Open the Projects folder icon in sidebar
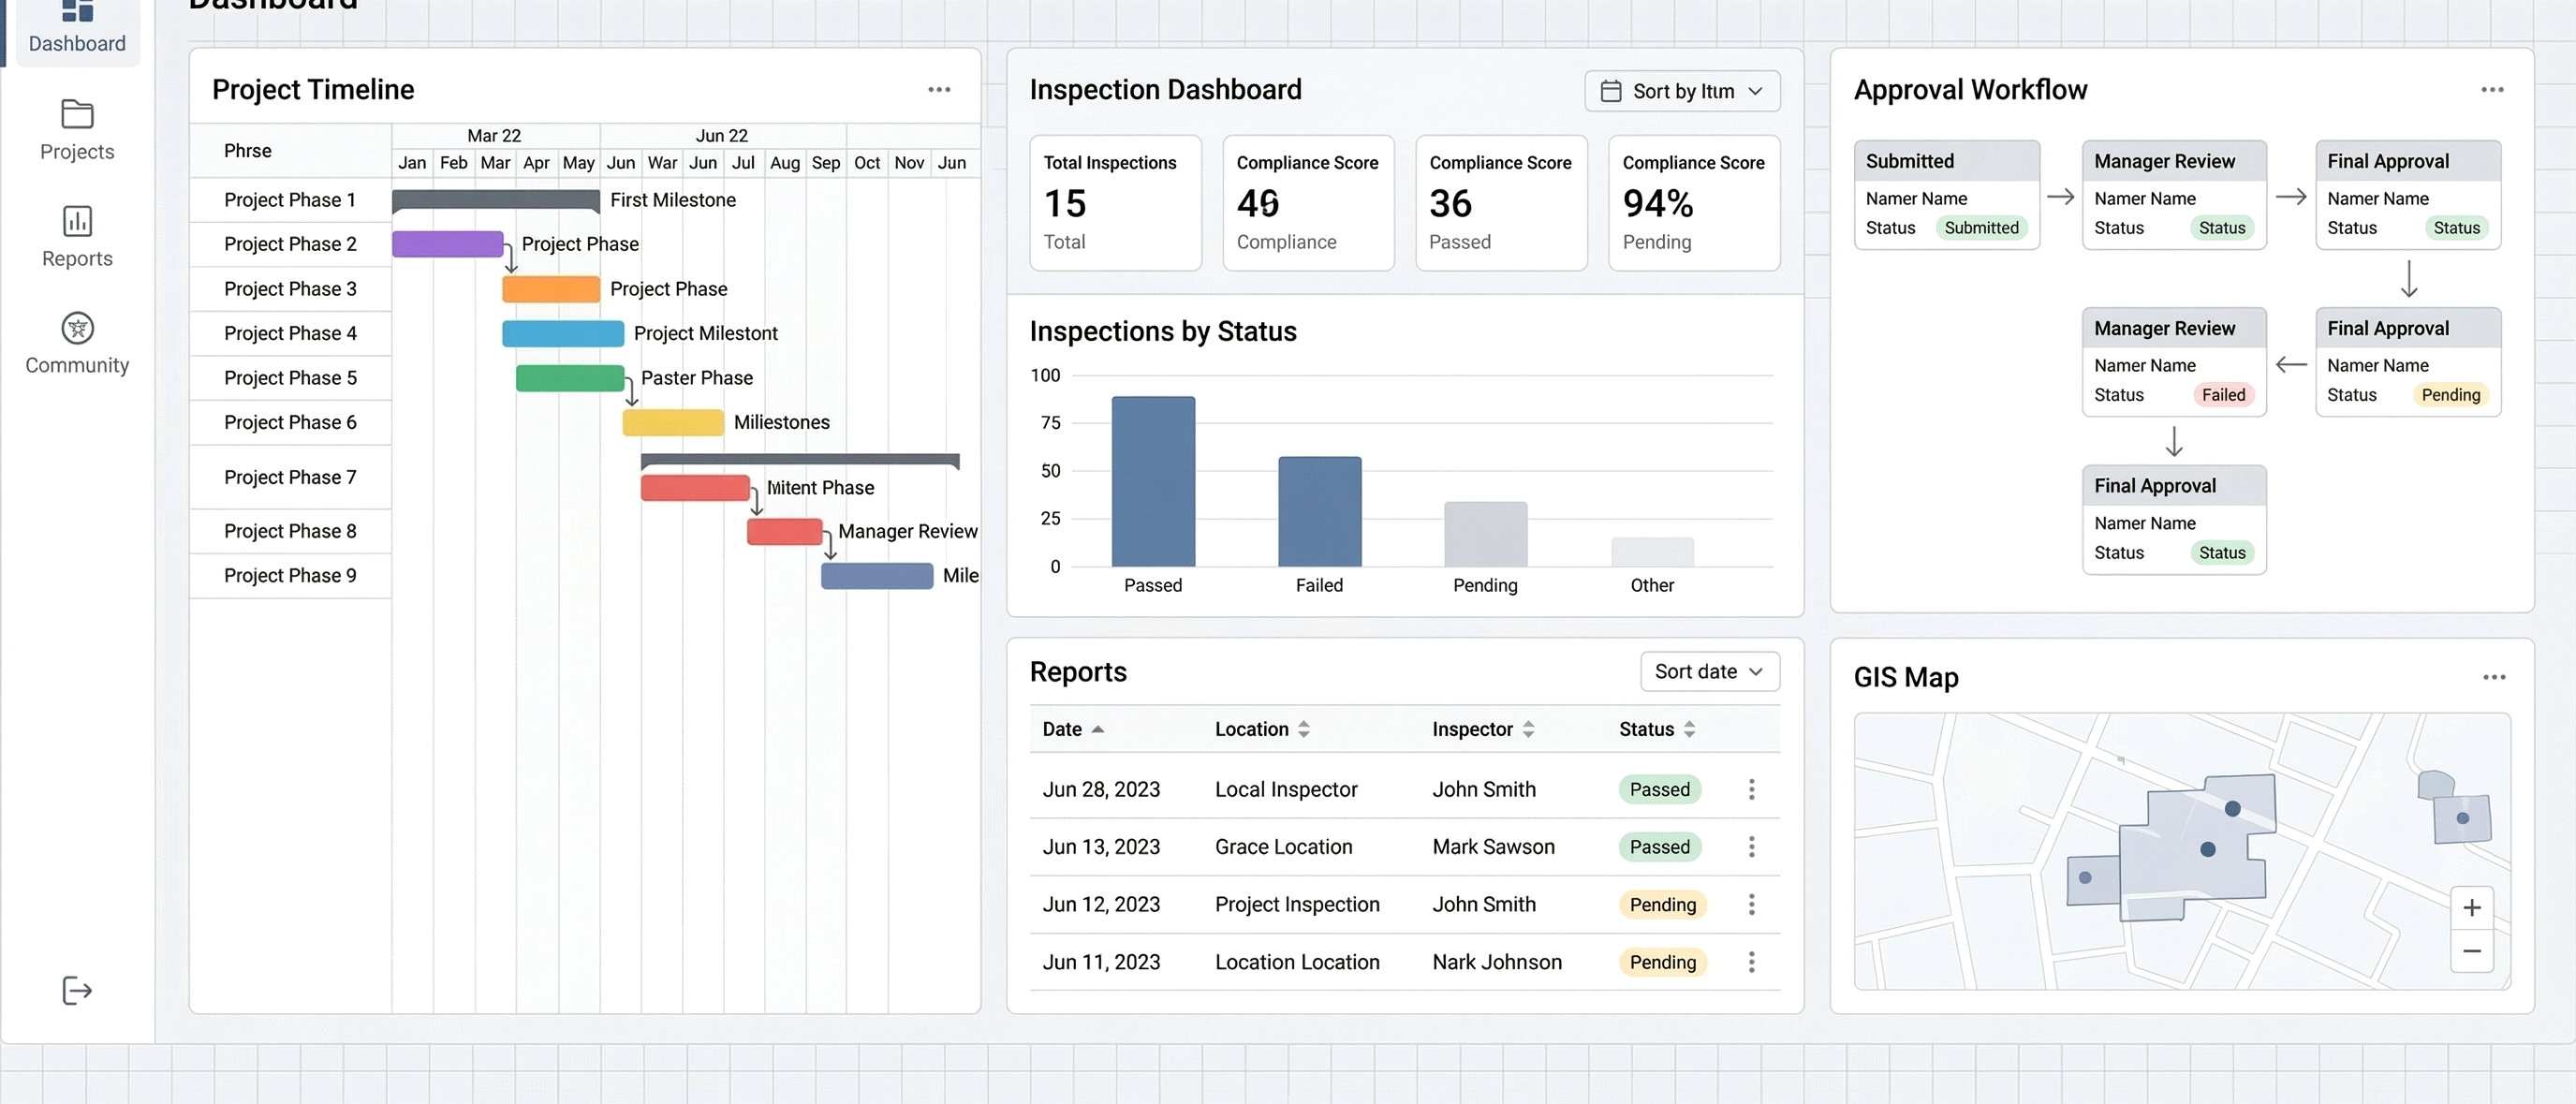The image size is (2576, 1104). coord(77,114)
